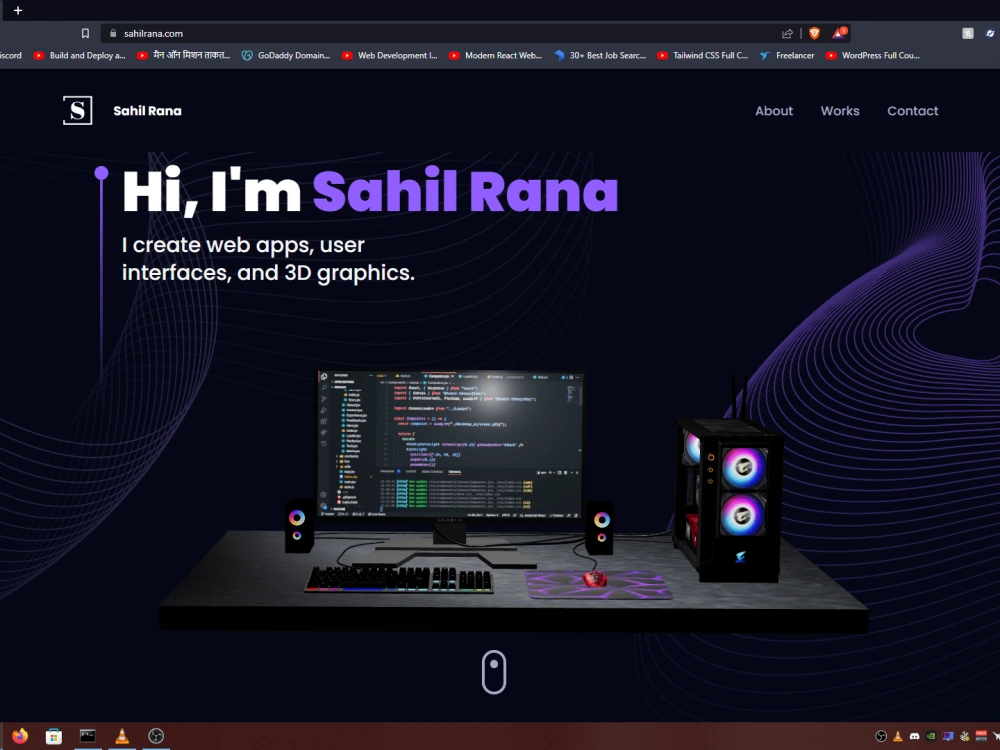This screenshot has height=750, width=1000.
Task: Click the S logo in site header
Action: point(77,110)
